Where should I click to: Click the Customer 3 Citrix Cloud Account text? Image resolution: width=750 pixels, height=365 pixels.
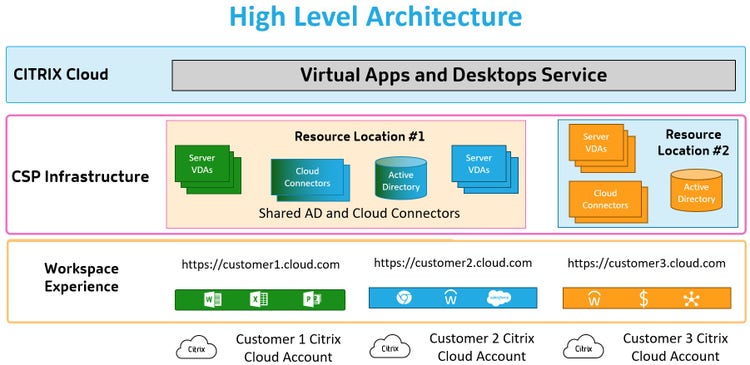pyautogui.click(x=675, y=347)
